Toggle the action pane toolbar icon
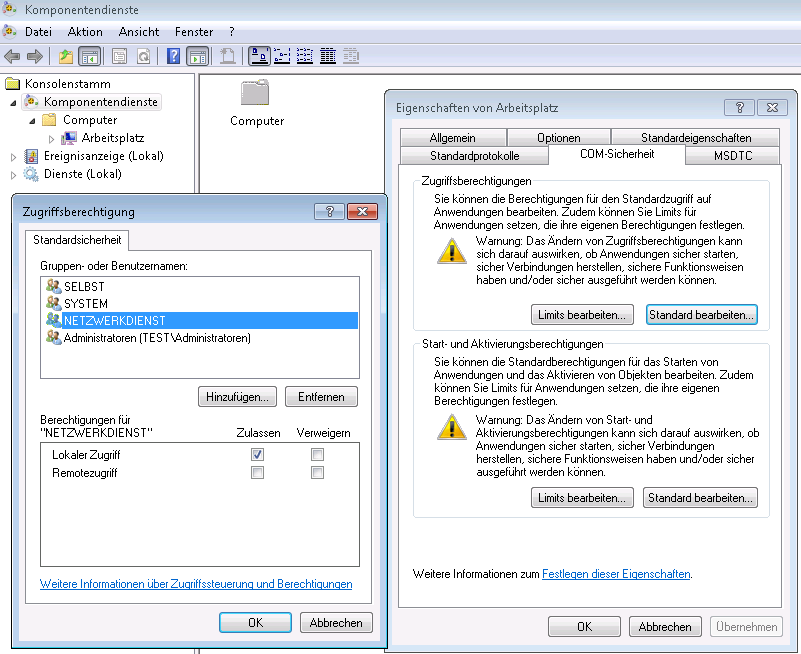This screenshot has width=801, height=654. pyautogui.click(x=197, y=56)
